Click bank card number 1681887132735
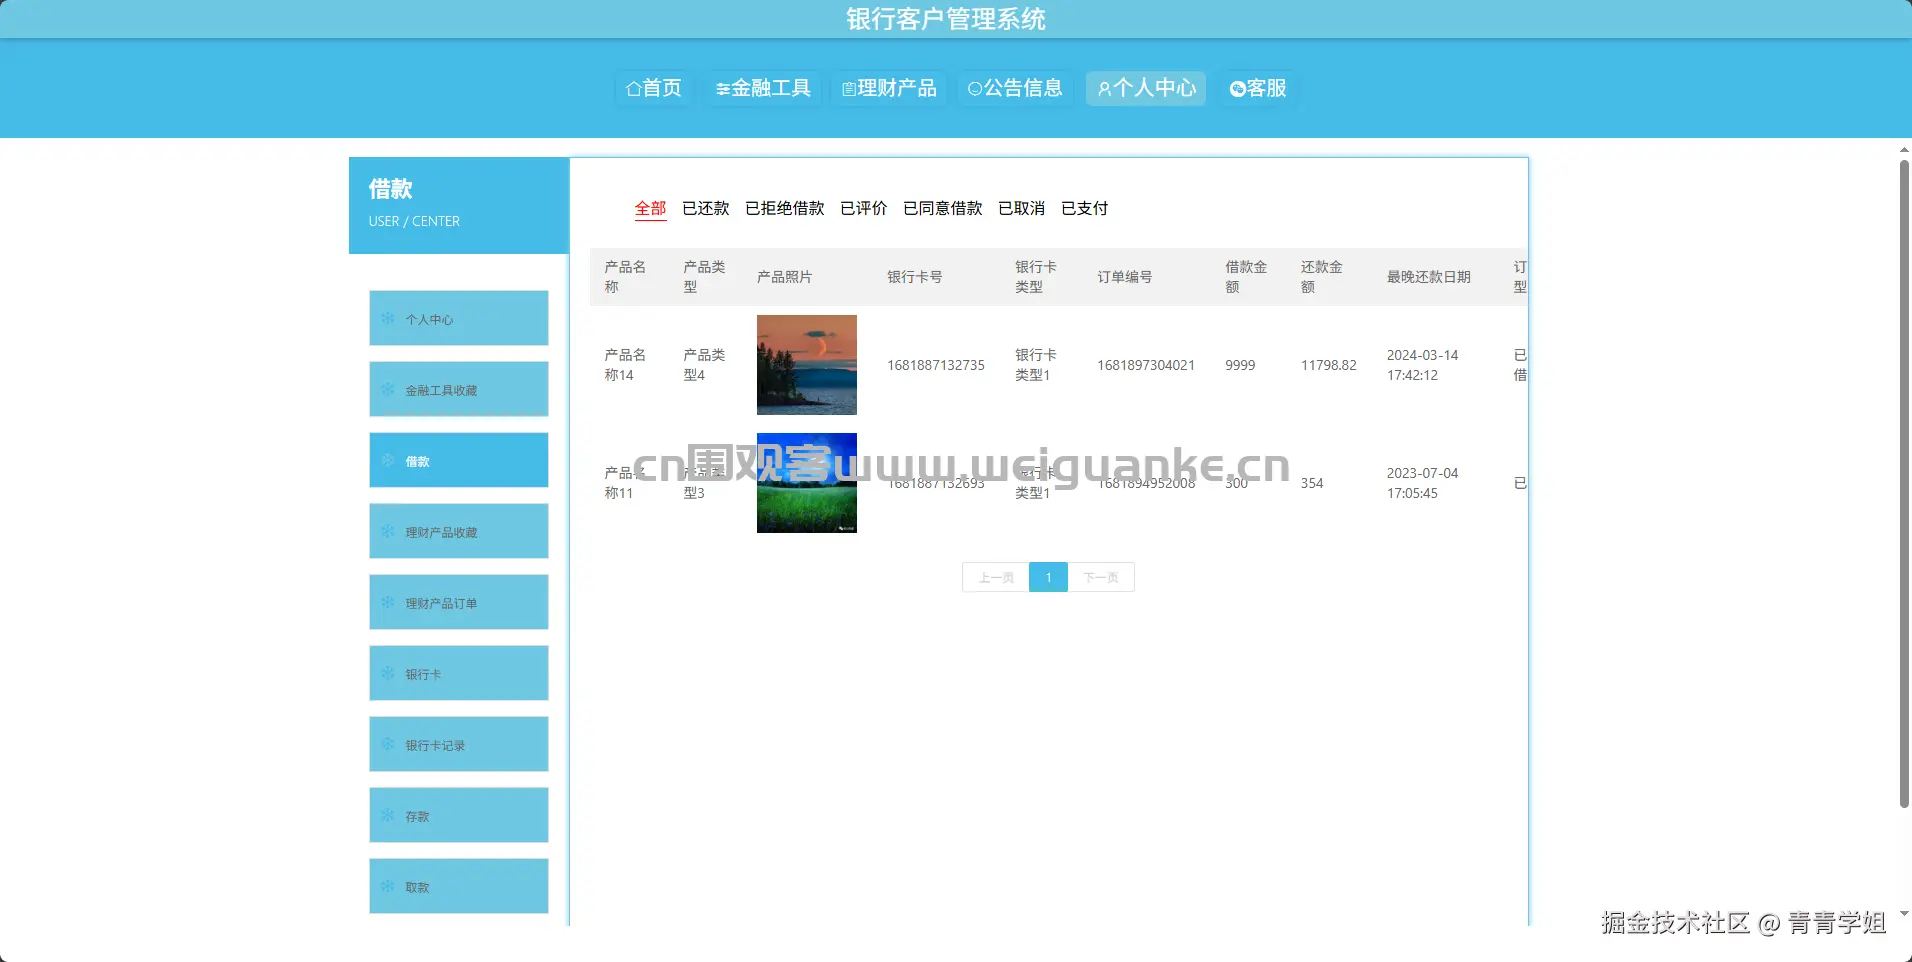 point(936,365)
